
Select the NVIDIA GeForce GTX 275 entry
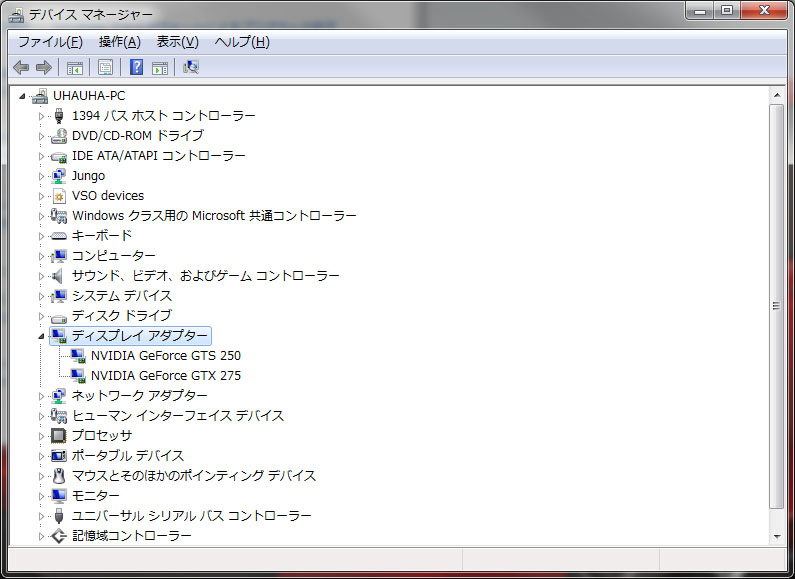pyautogui.click(x=166, y=376)
